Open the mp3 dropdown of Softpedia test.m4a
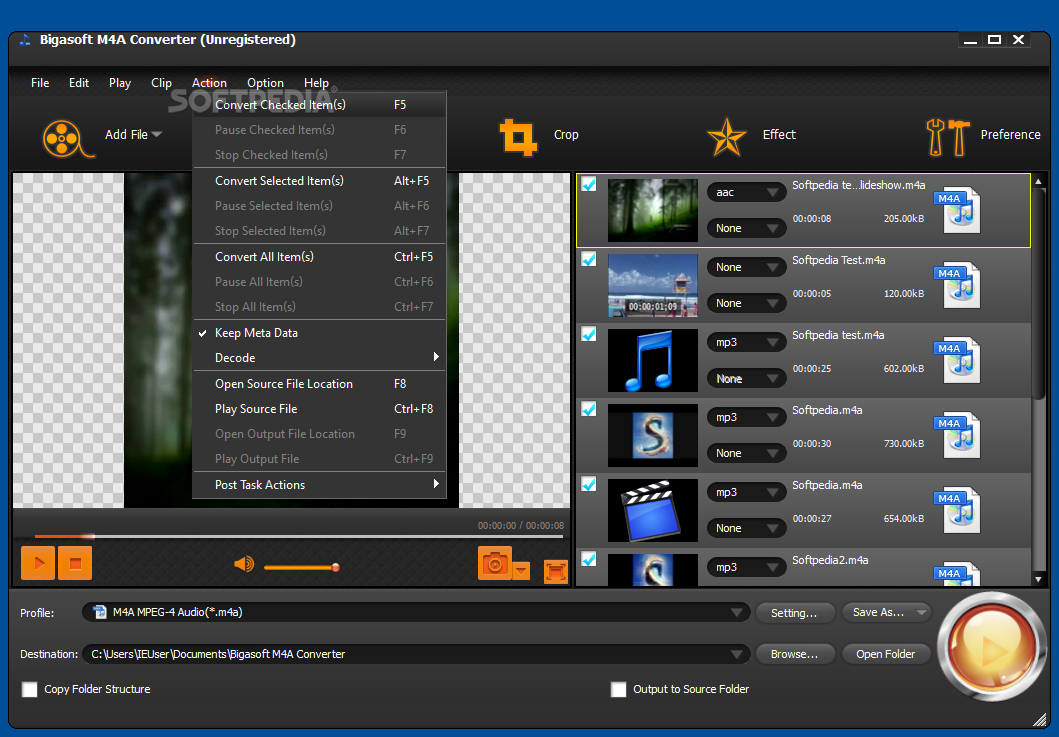The width and height of the screenshot is (1059, 737). (x=746, y=342)
